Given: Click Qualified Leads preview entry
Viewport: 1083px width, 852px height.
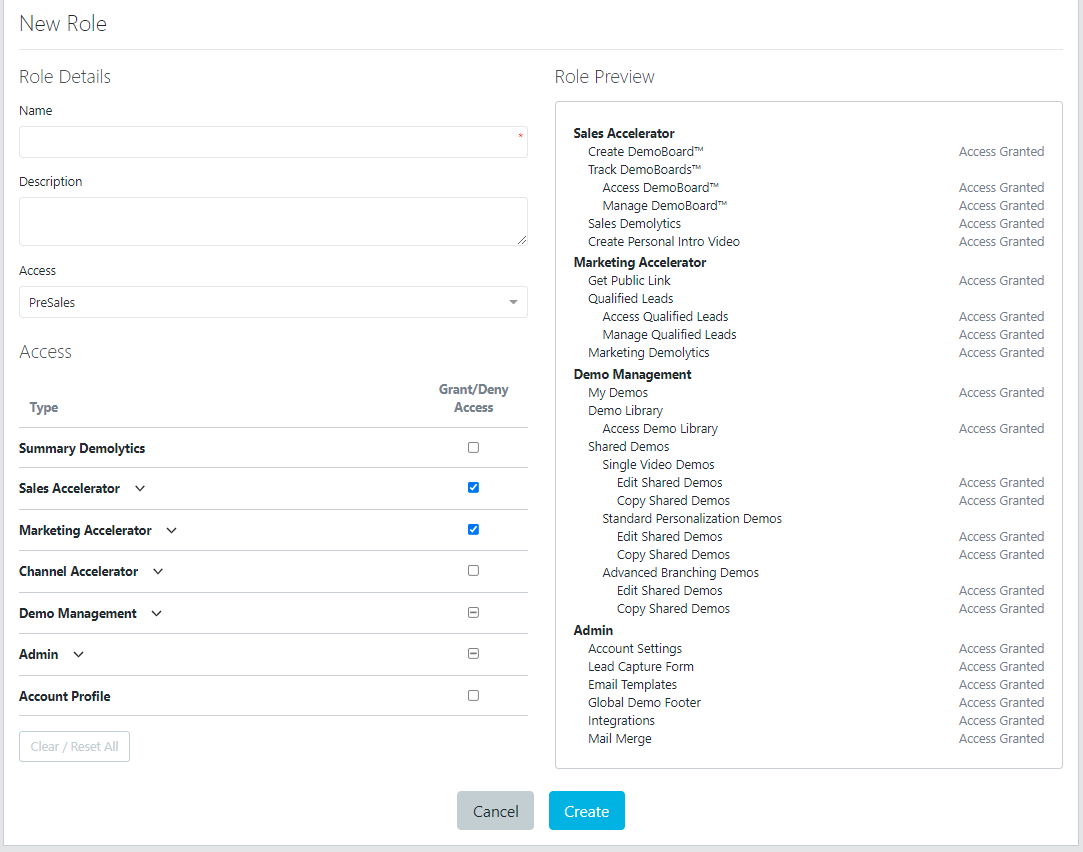Looking at the screenshot, I should pos(631,298).
